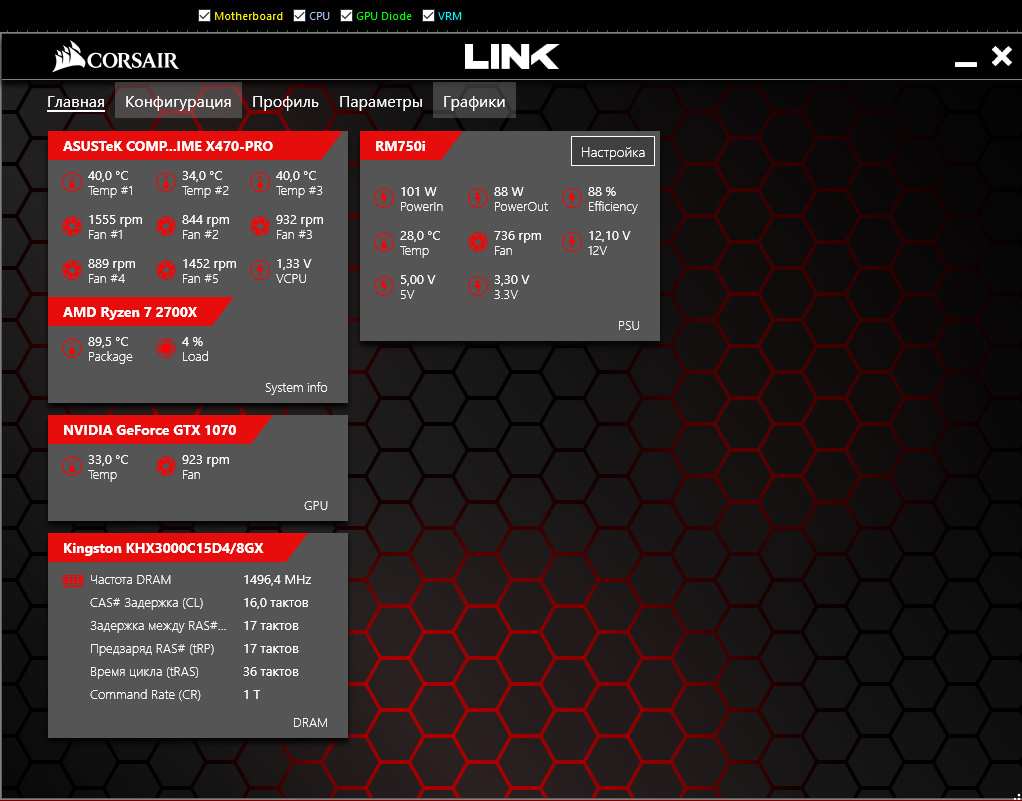Screen dimensions: 1022x801
Task: Open the Профиль tab
Action: (285, 102)
